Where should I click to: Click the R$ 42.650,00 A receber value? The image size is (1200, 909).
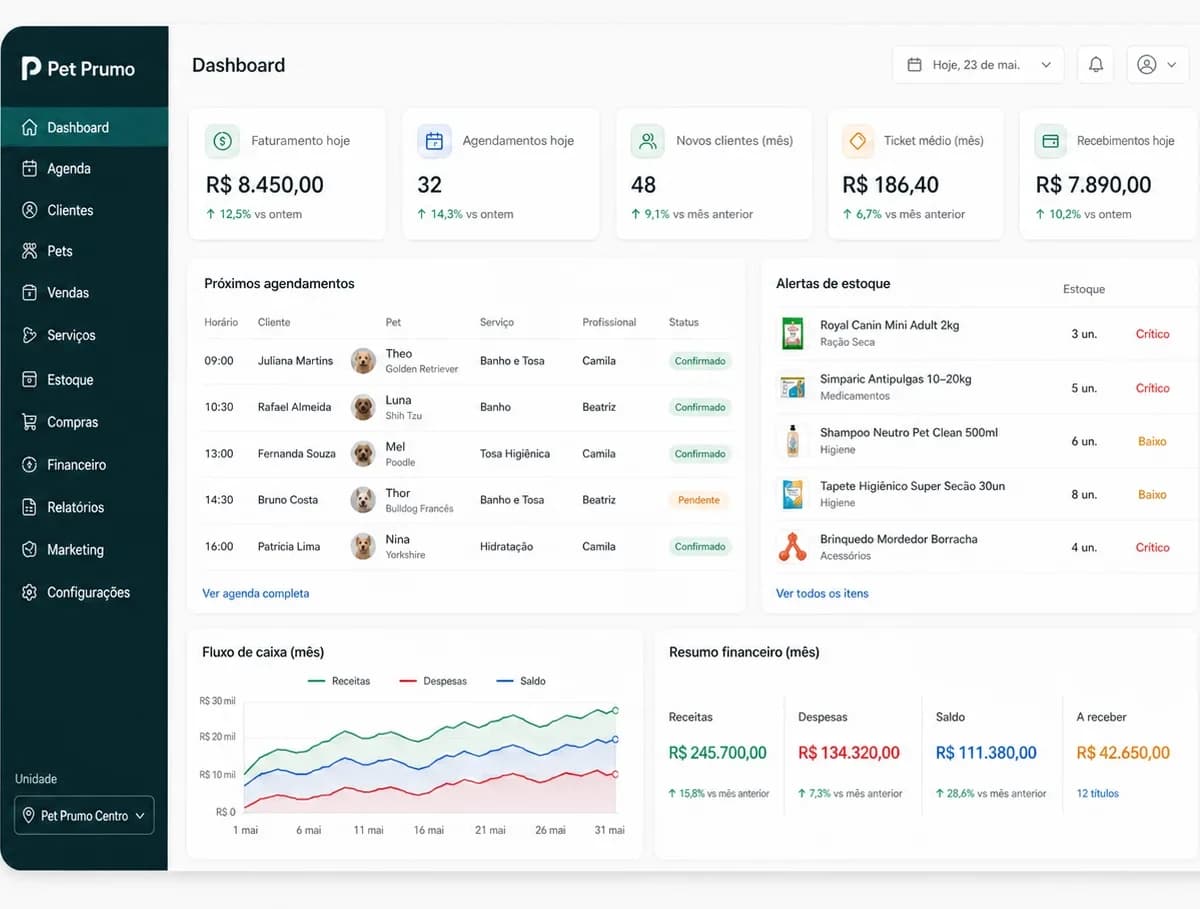(1123, 753)
